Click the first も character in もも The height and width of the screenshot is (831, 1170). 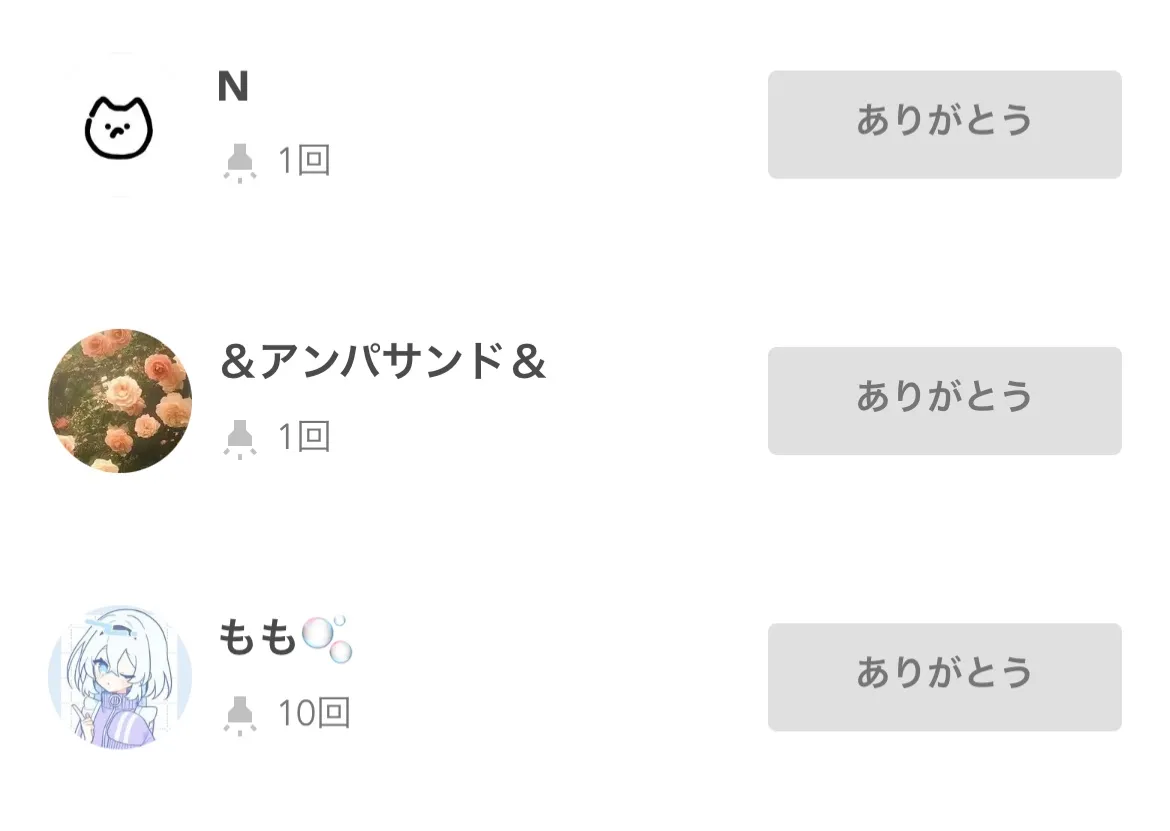coord(238,638)
